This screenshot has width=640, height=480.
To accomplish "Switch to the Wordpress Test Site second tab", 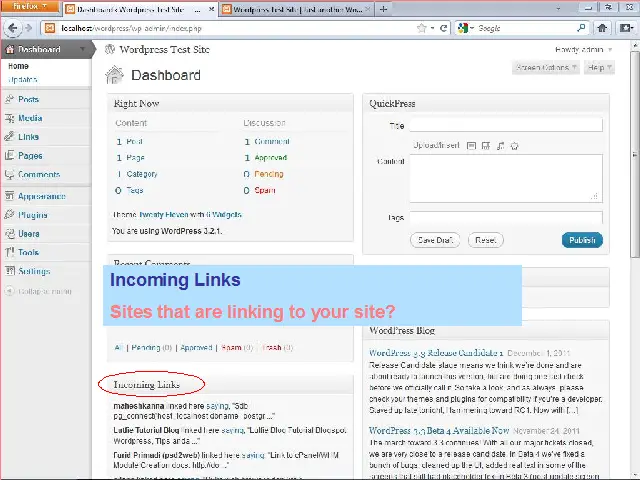I will pos(297,9).
